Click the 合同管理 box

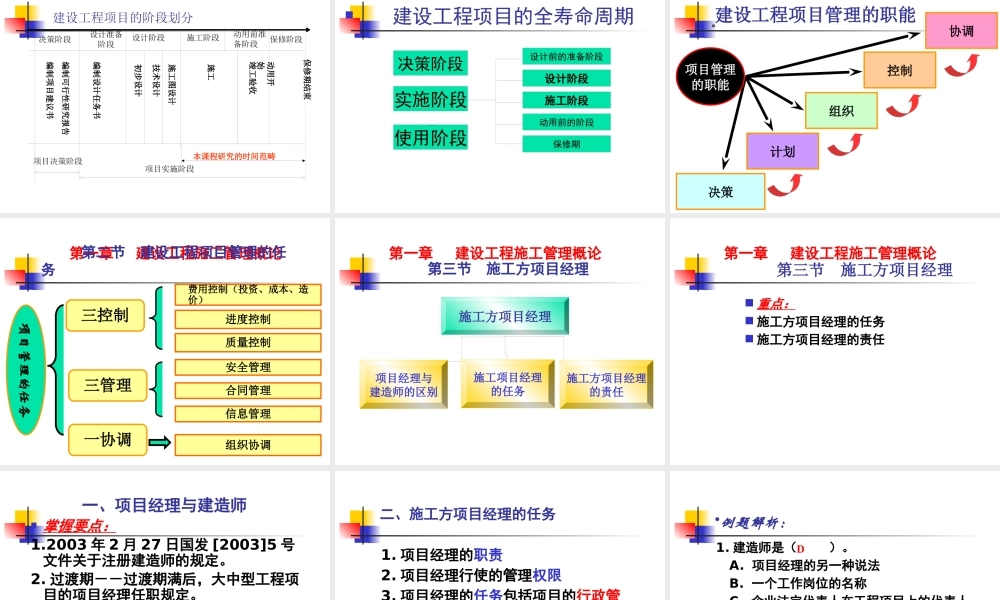pyautogui.click(x=248, y=390)
